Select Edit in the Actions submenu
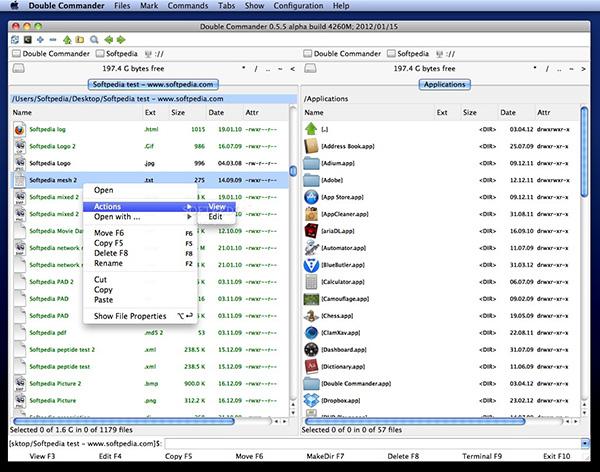The image size is (600, 472). click(216, 217)
